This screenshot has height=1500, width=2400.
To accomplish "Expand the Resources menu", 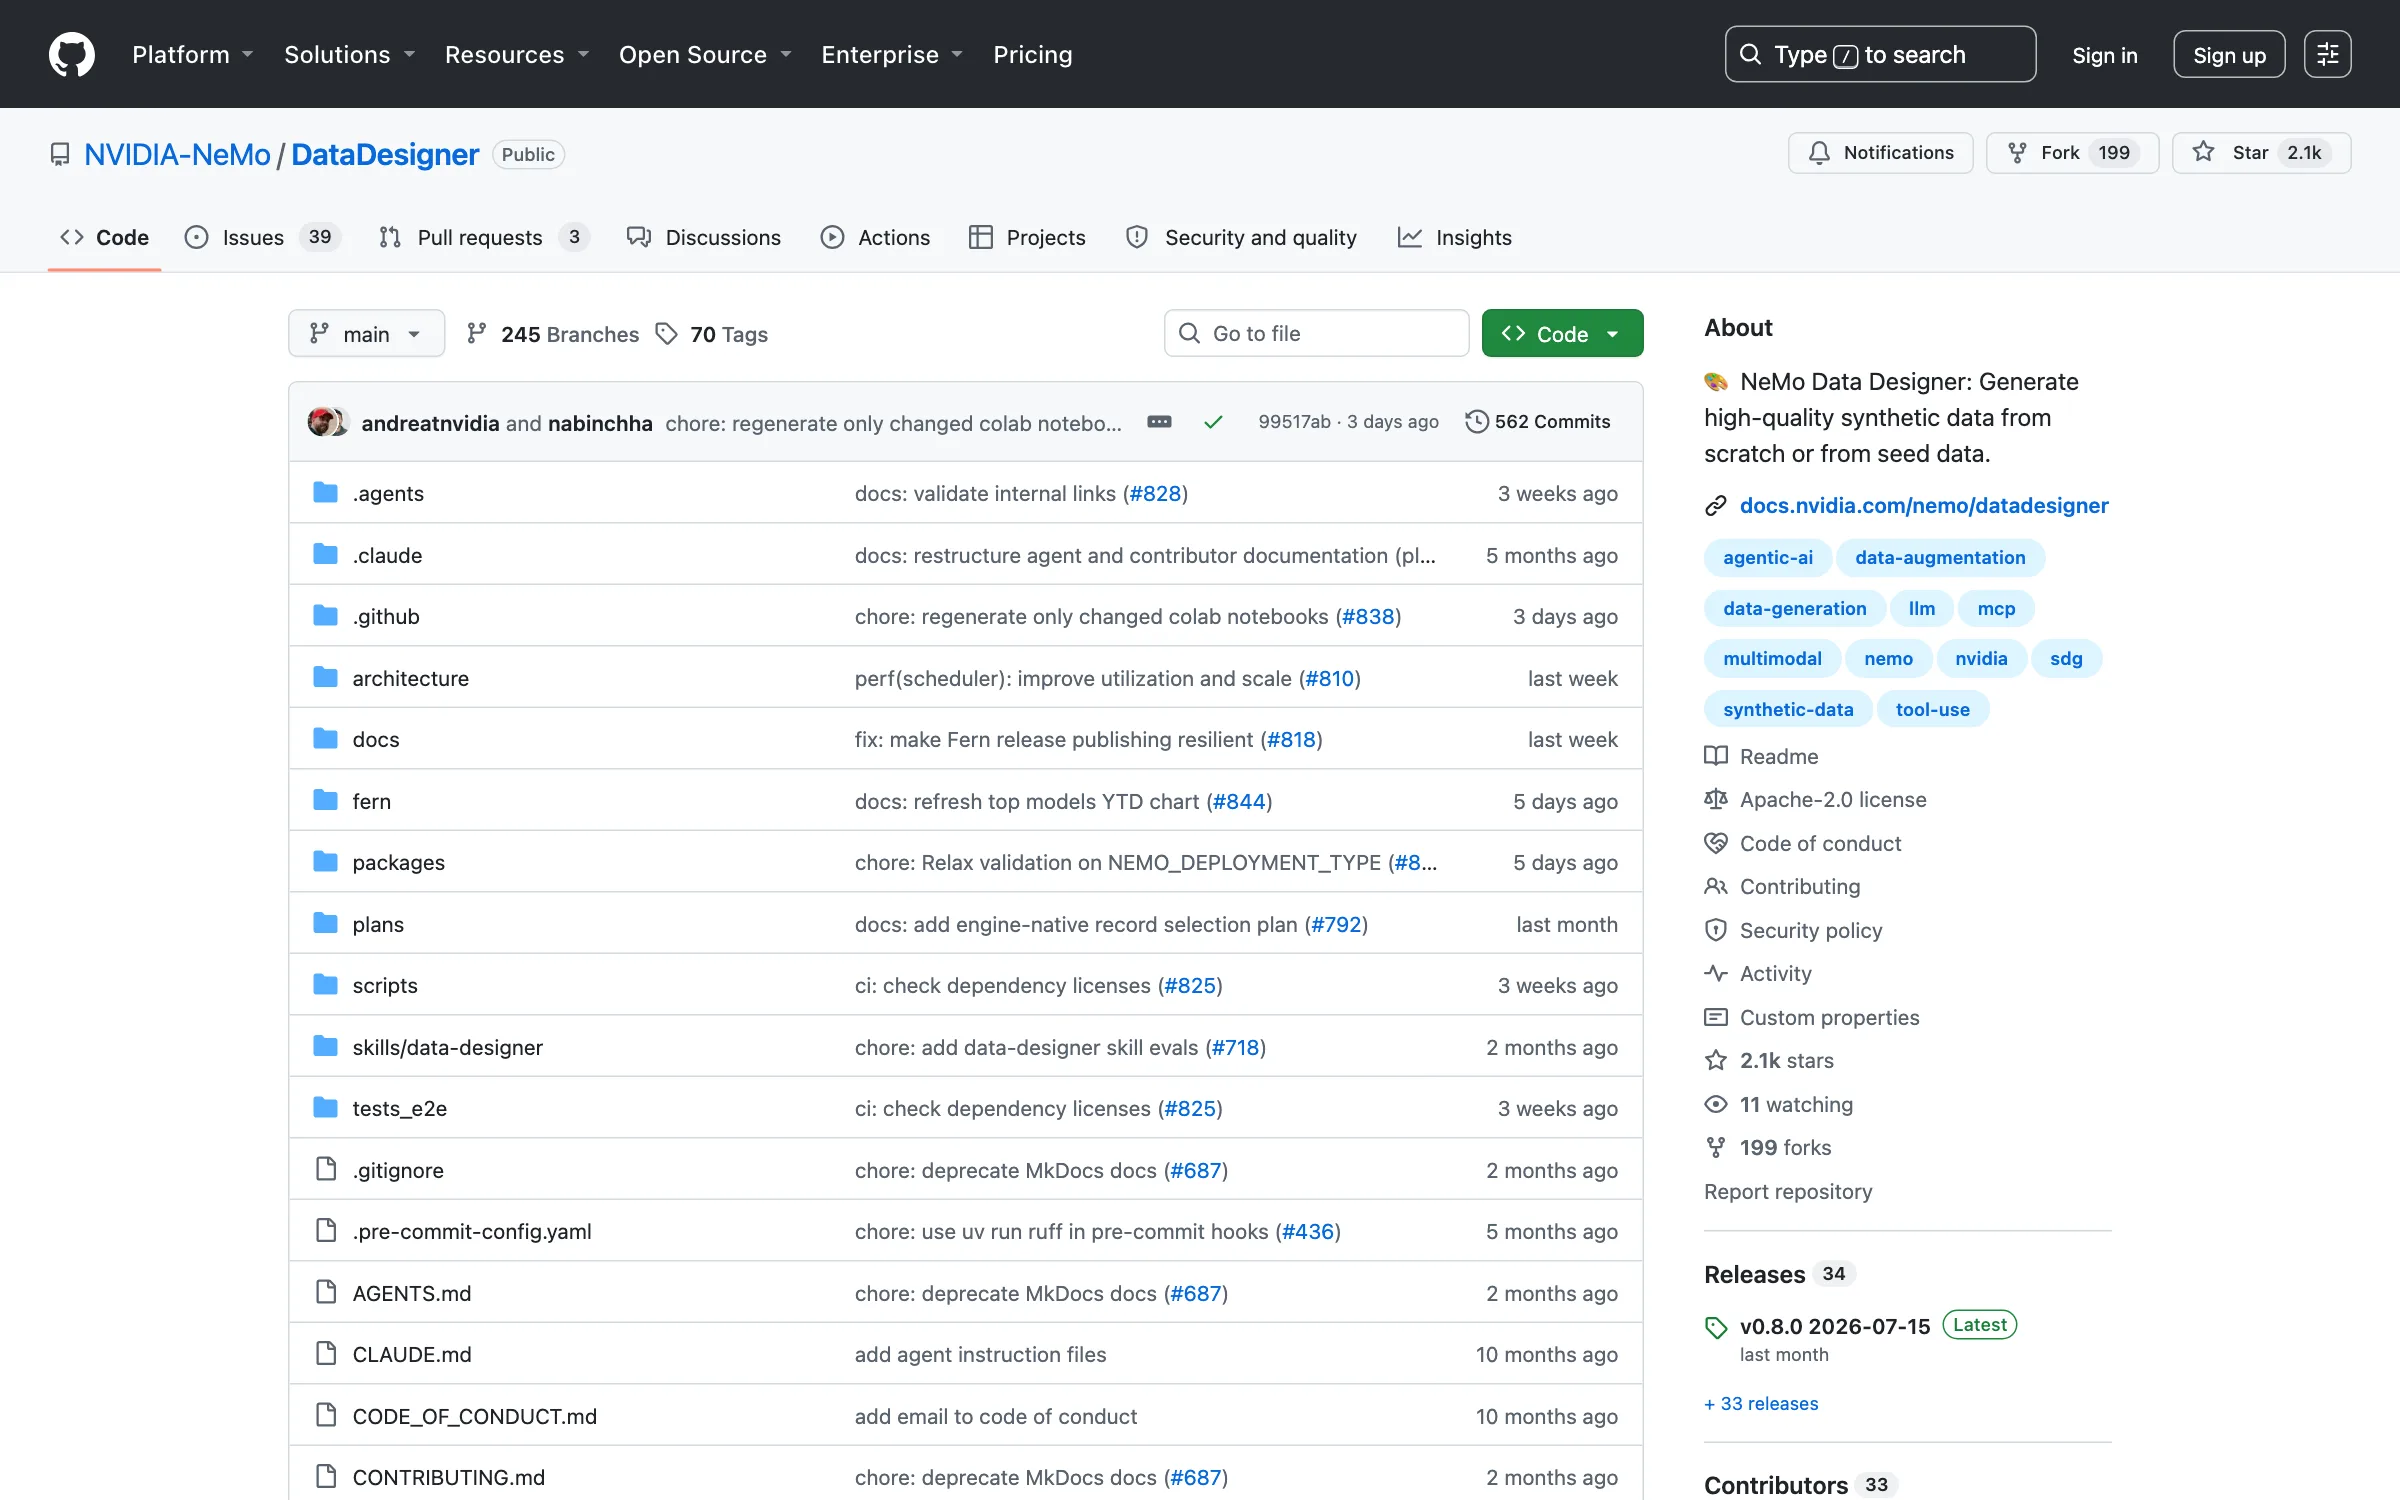I will tap(516, 54).
